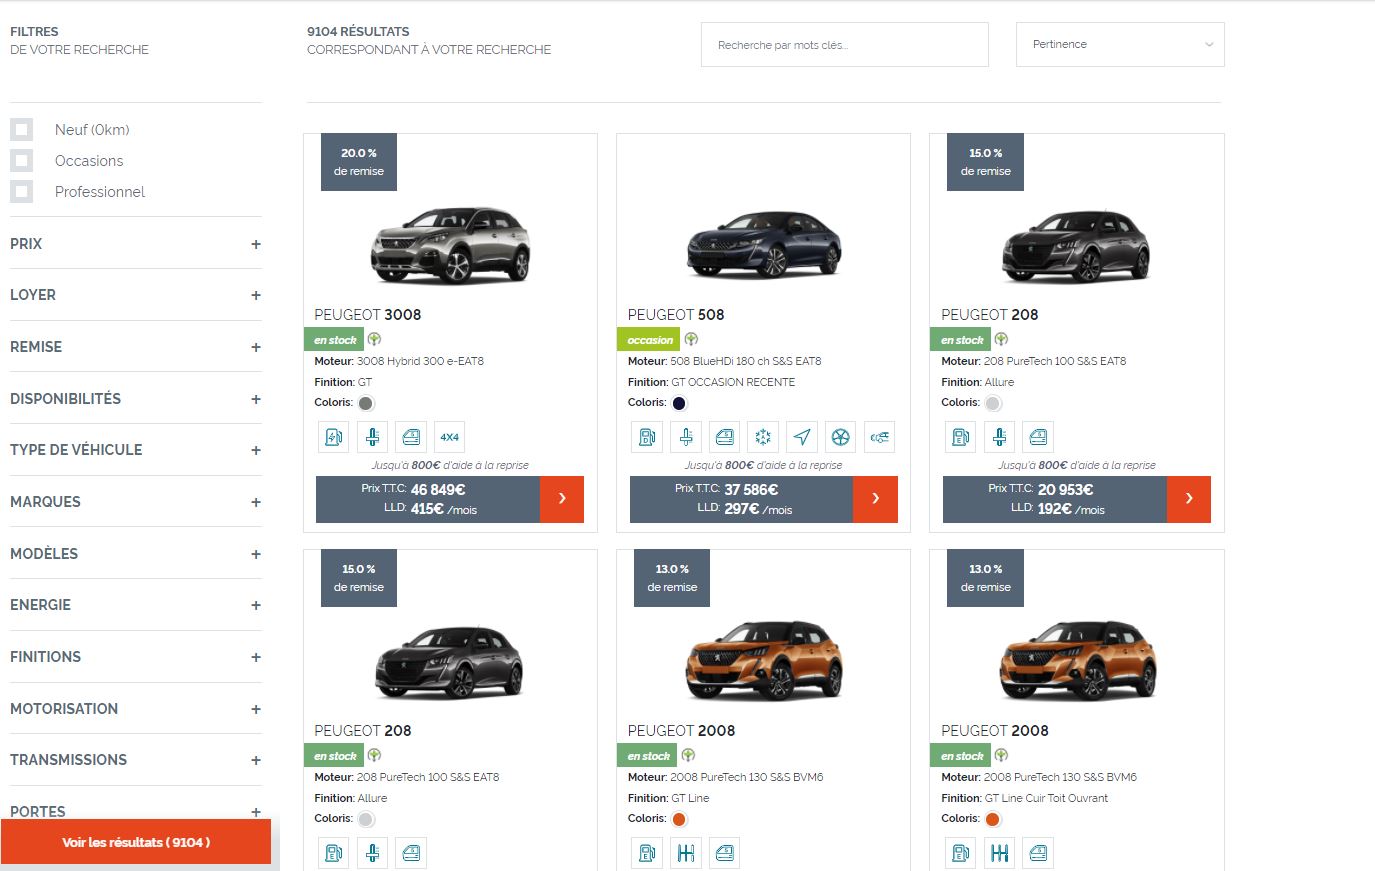Click the GPS navigation arrow icon on the 508 card
The image size is (1375, 871).
coord(802,437)
